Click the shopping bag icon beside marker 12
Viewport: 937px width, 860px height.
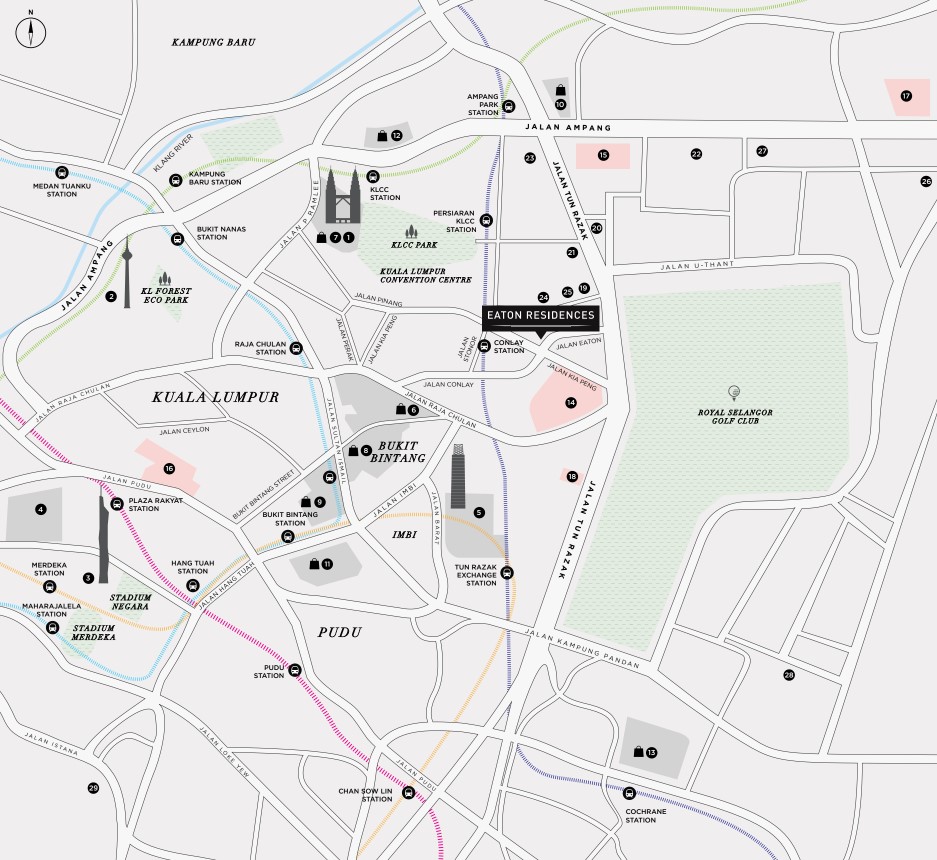(x=382, y=136)
